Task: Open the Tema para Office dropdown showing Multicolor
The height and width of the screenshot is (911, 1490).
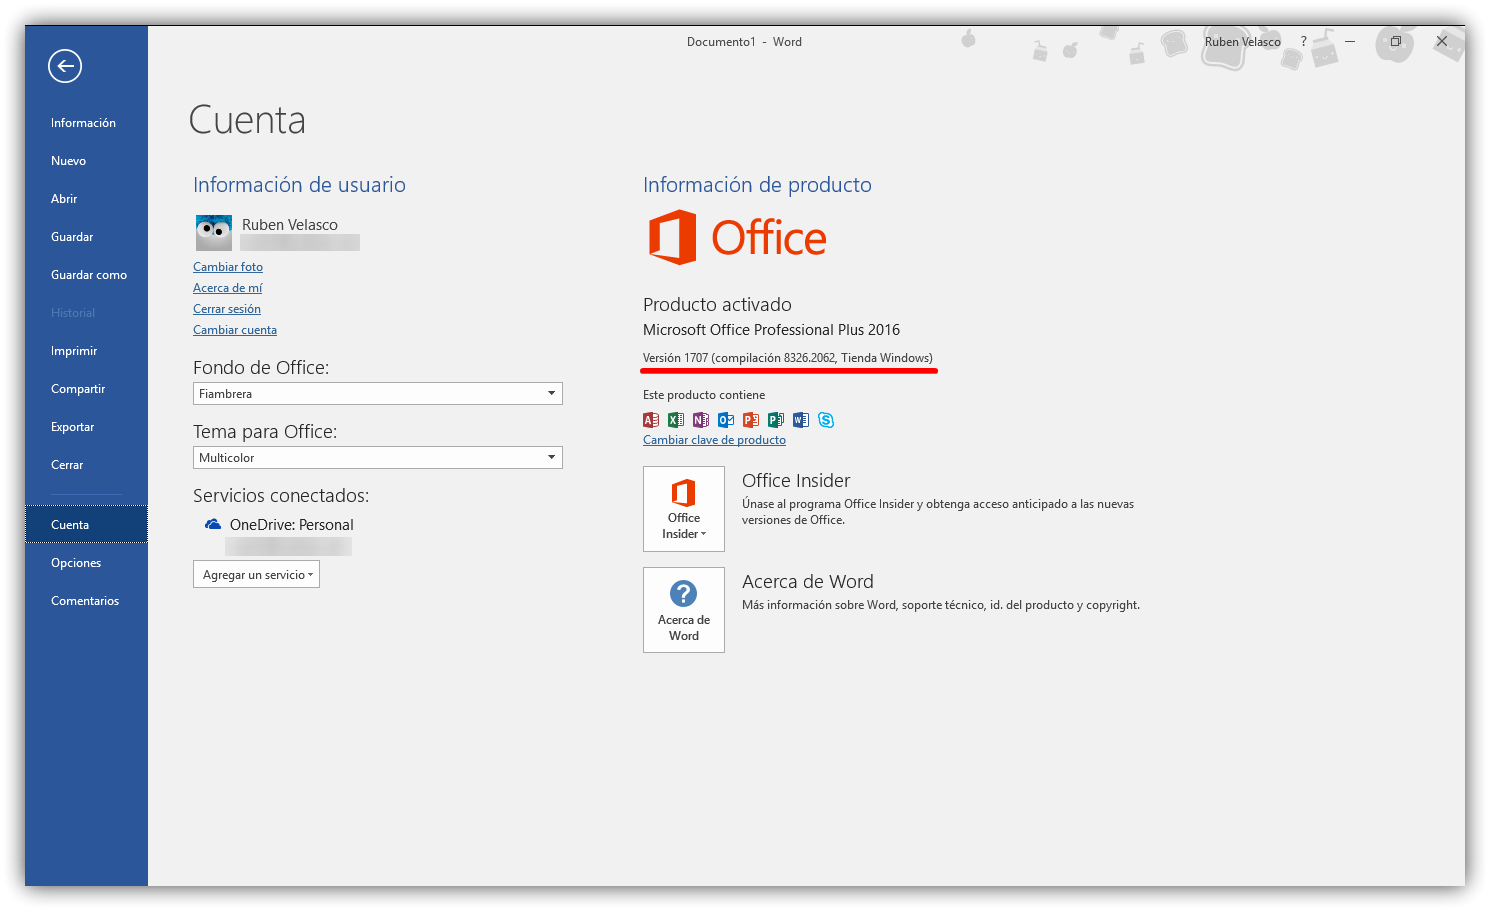Action: pos(378,458)
